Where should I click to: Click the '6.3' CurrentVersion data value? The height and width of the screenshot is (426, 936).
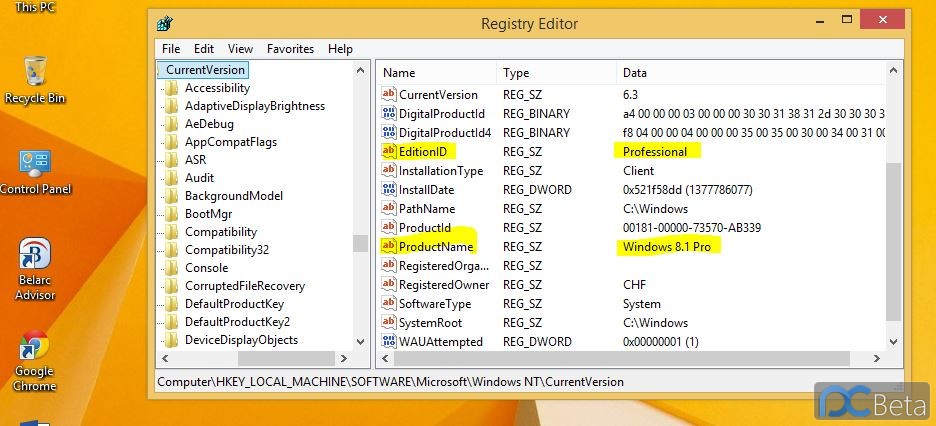(x=631, y=94)
